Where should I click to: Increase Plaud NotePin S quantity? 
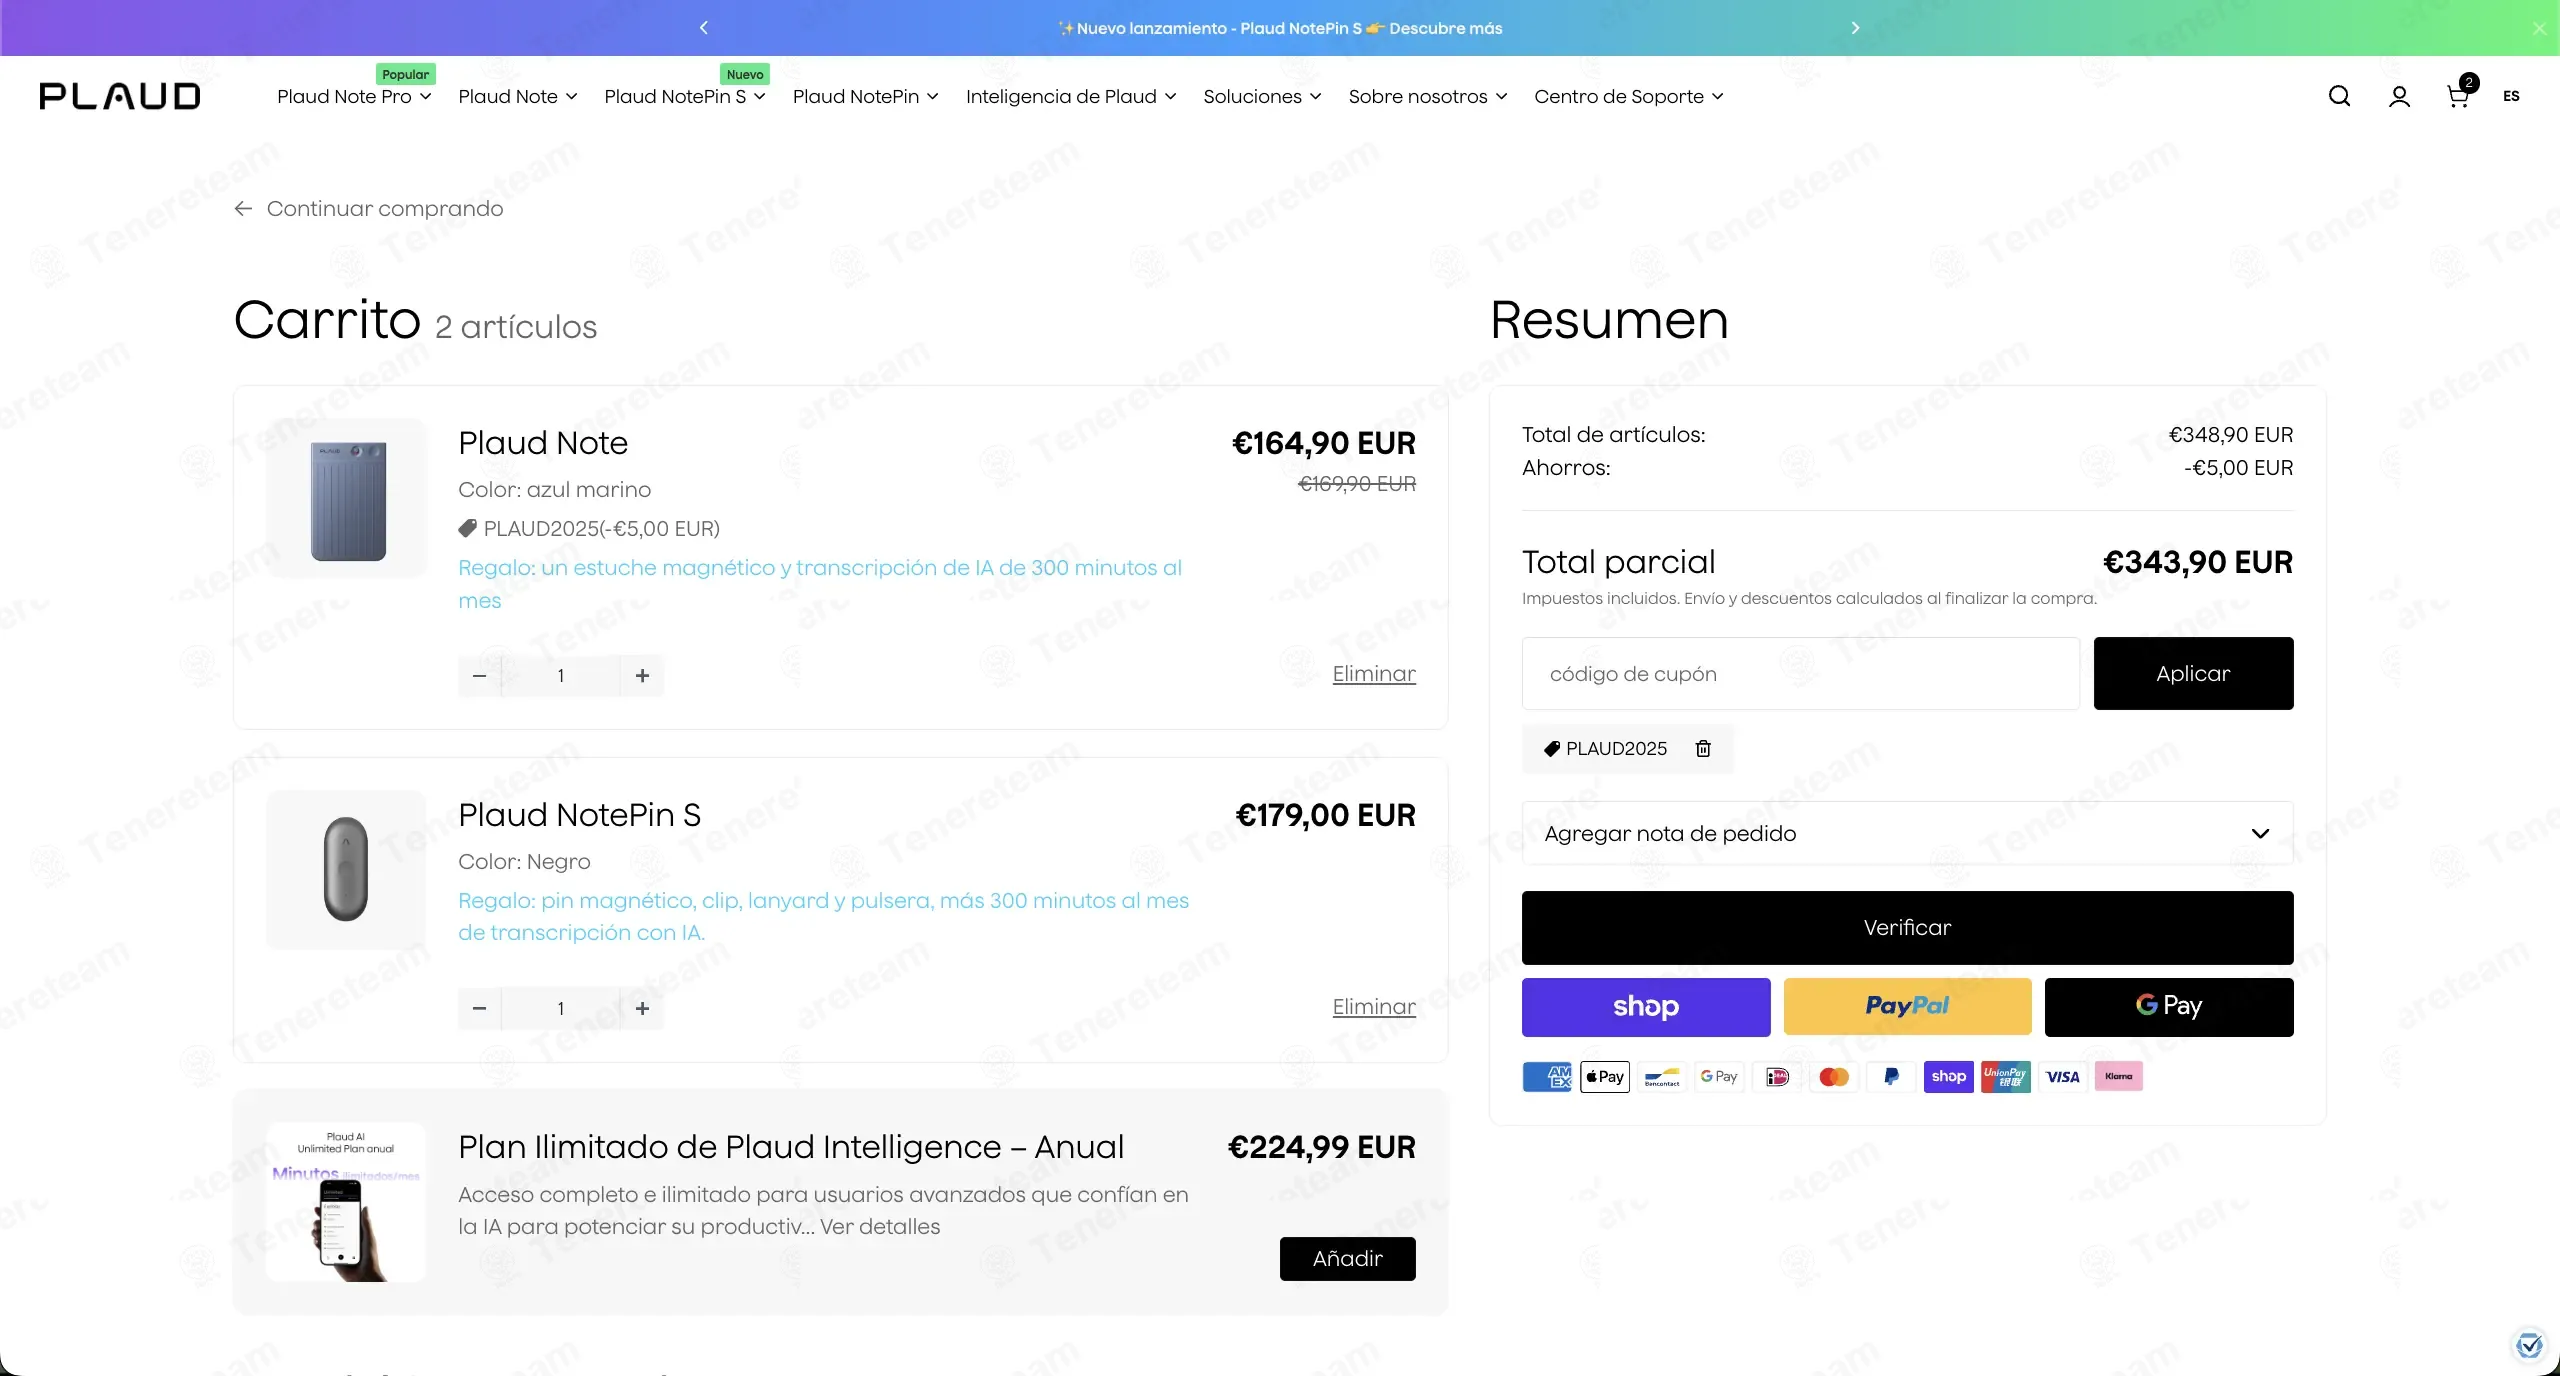point(642,1008)
